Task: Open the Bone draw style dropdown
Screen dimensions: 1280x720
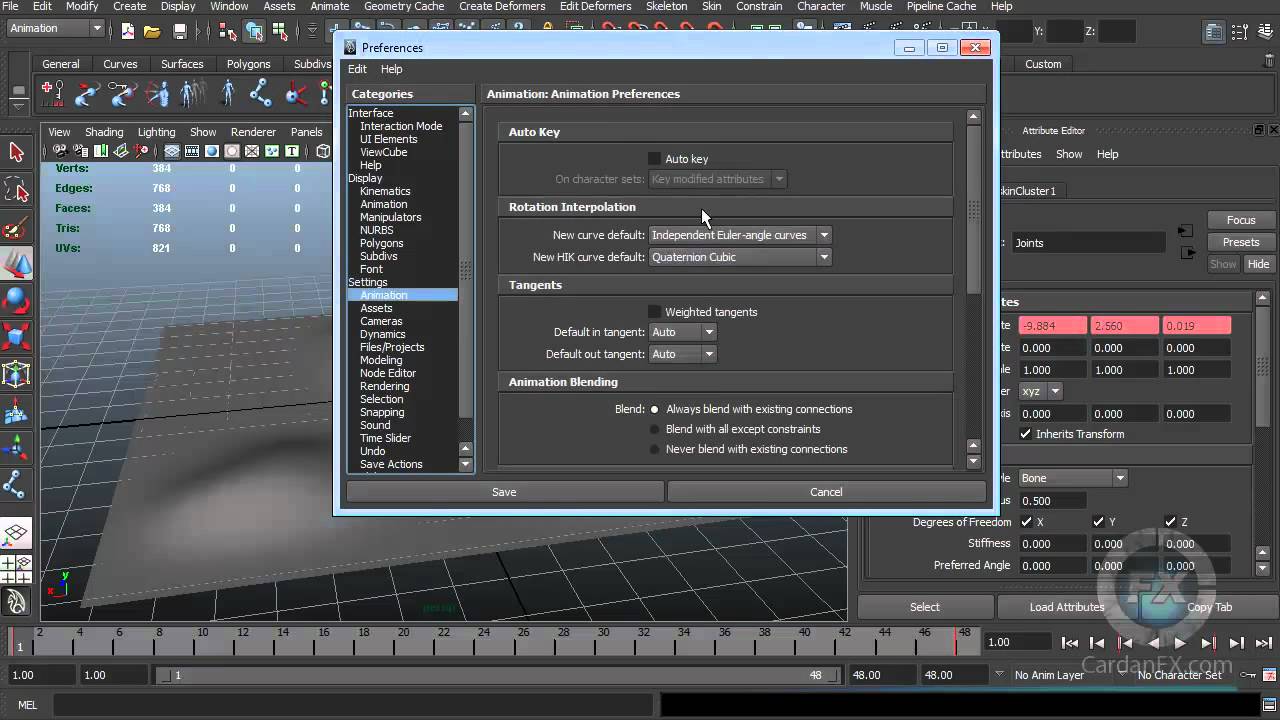Action: (x=1073, y=478)
